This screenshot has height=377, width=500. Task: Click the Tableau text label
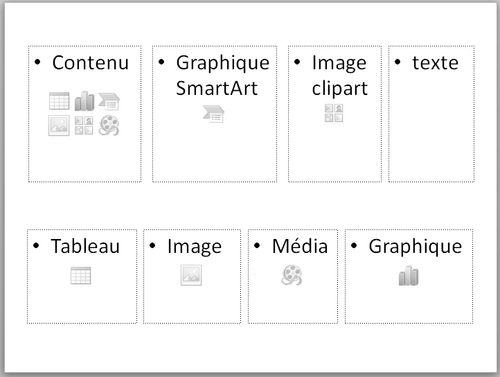[x=85, y=246]
